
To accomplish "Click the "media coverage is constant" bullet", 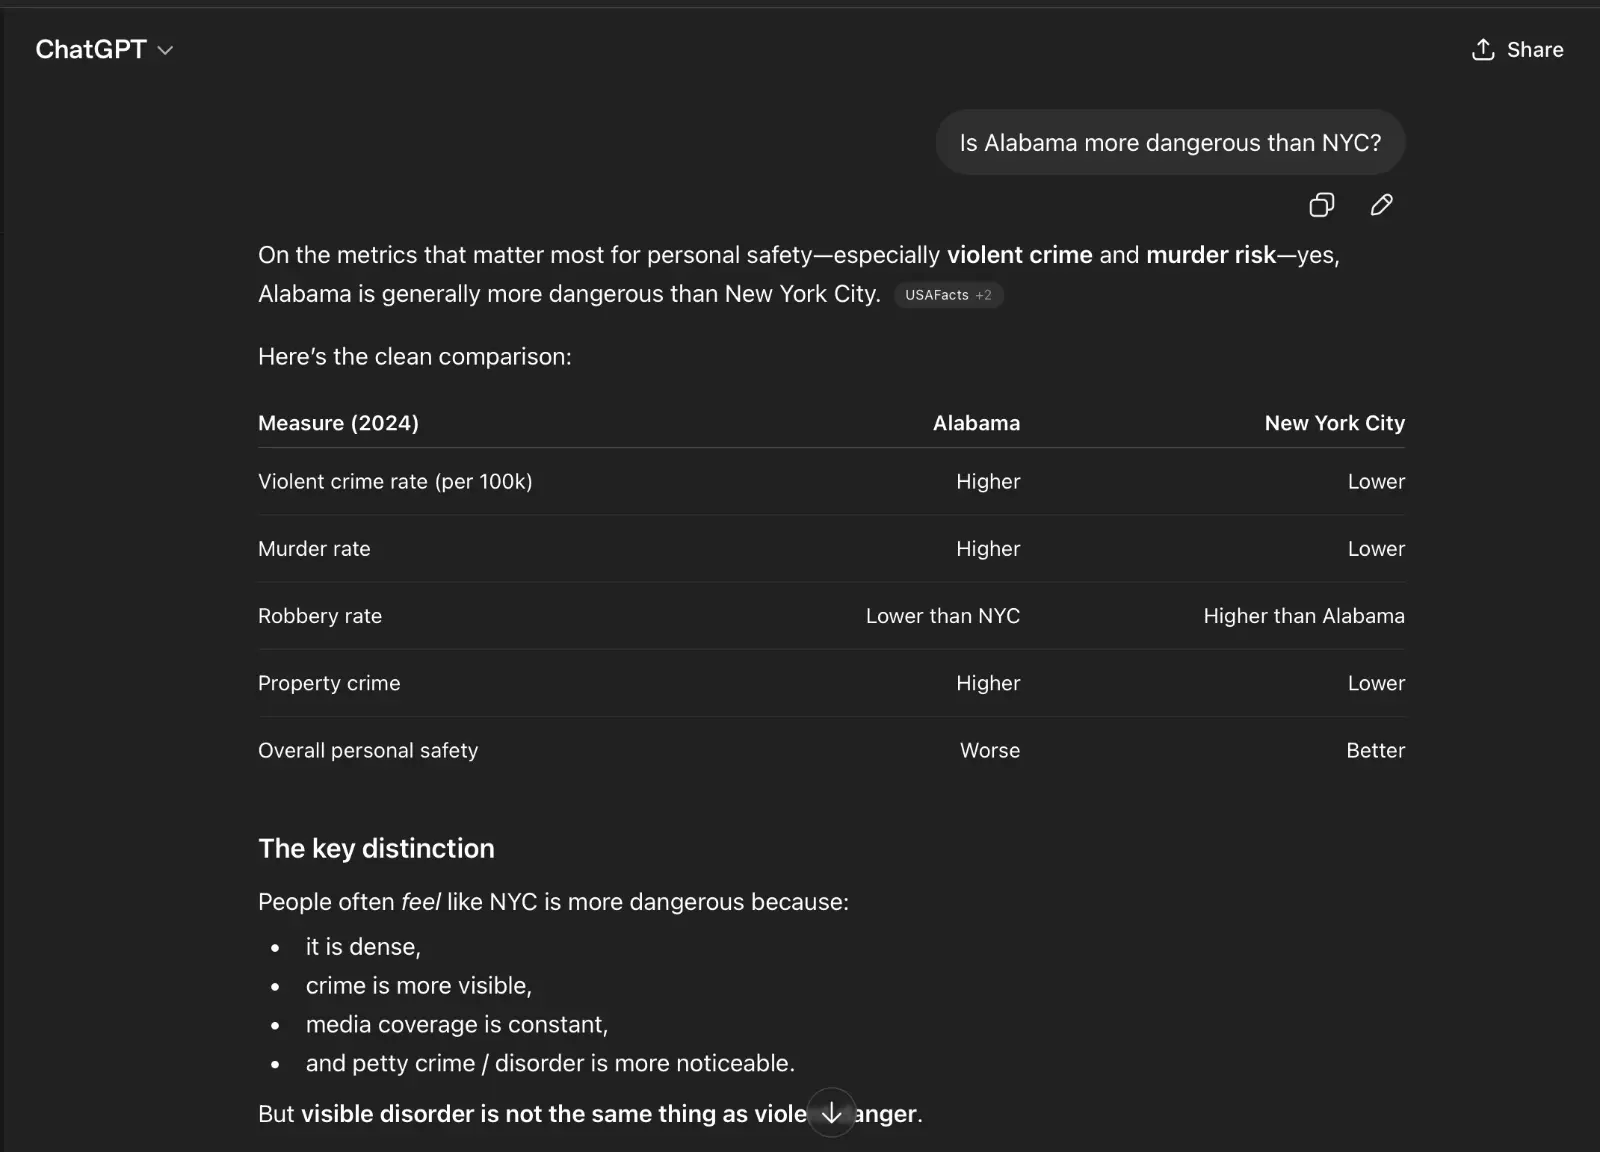I will point(456,1024).
